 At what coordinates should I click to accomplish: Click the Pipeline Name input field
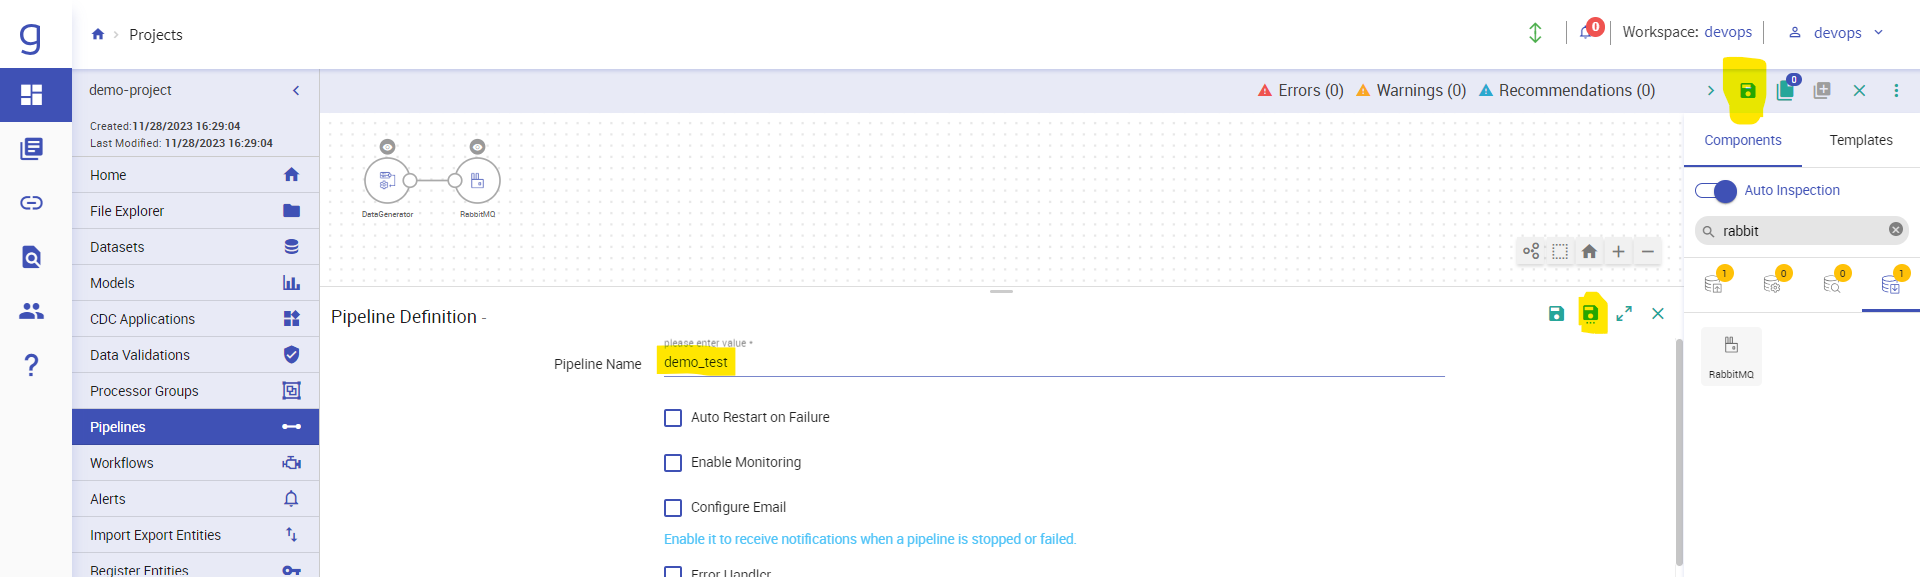coord(1050,363)
